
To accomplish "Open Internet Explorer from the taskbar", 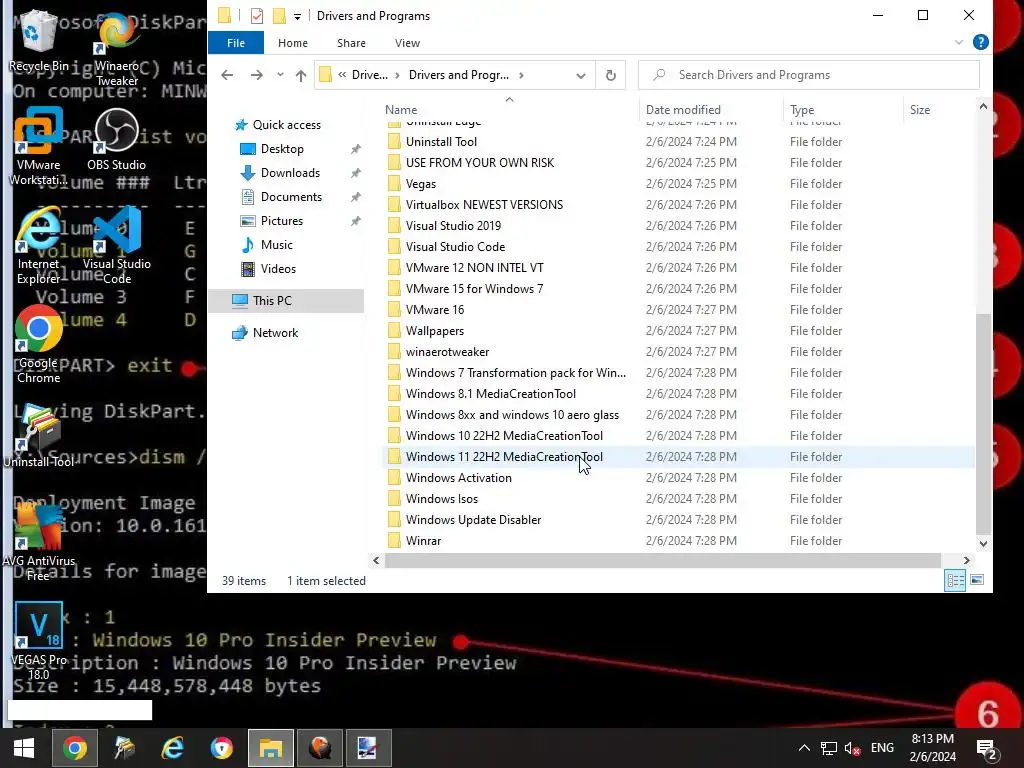I will coord(172,748).
